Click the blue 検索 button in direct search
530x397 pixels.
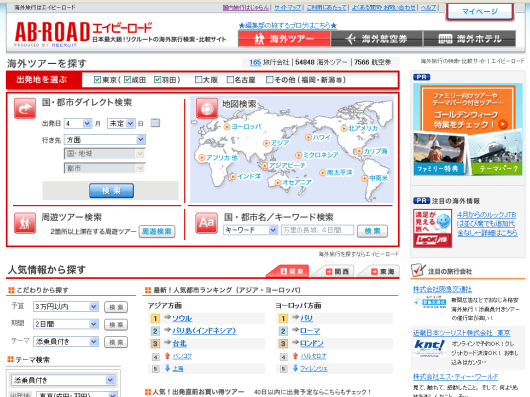point(111,191)
